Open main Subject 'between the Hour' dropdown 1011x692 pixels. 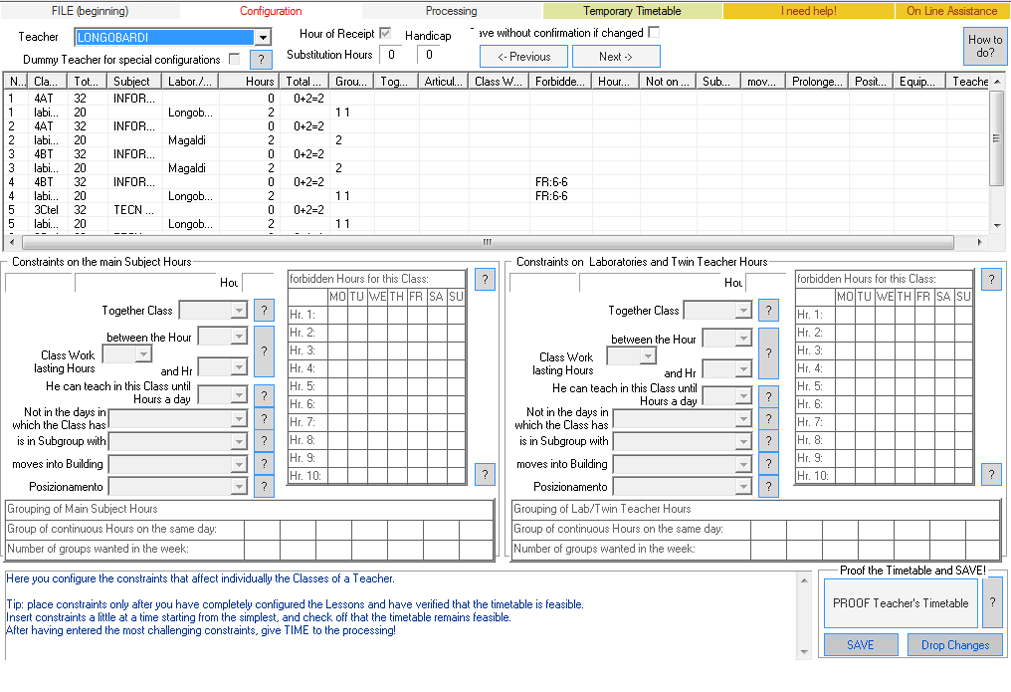[239, 337]
